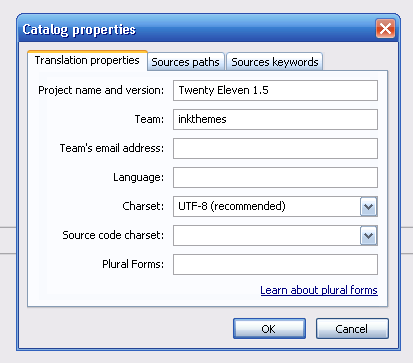Viewport: 413px width, 363px height.
Task: Open the Sources keywords tab
Action: coord(275,62)
